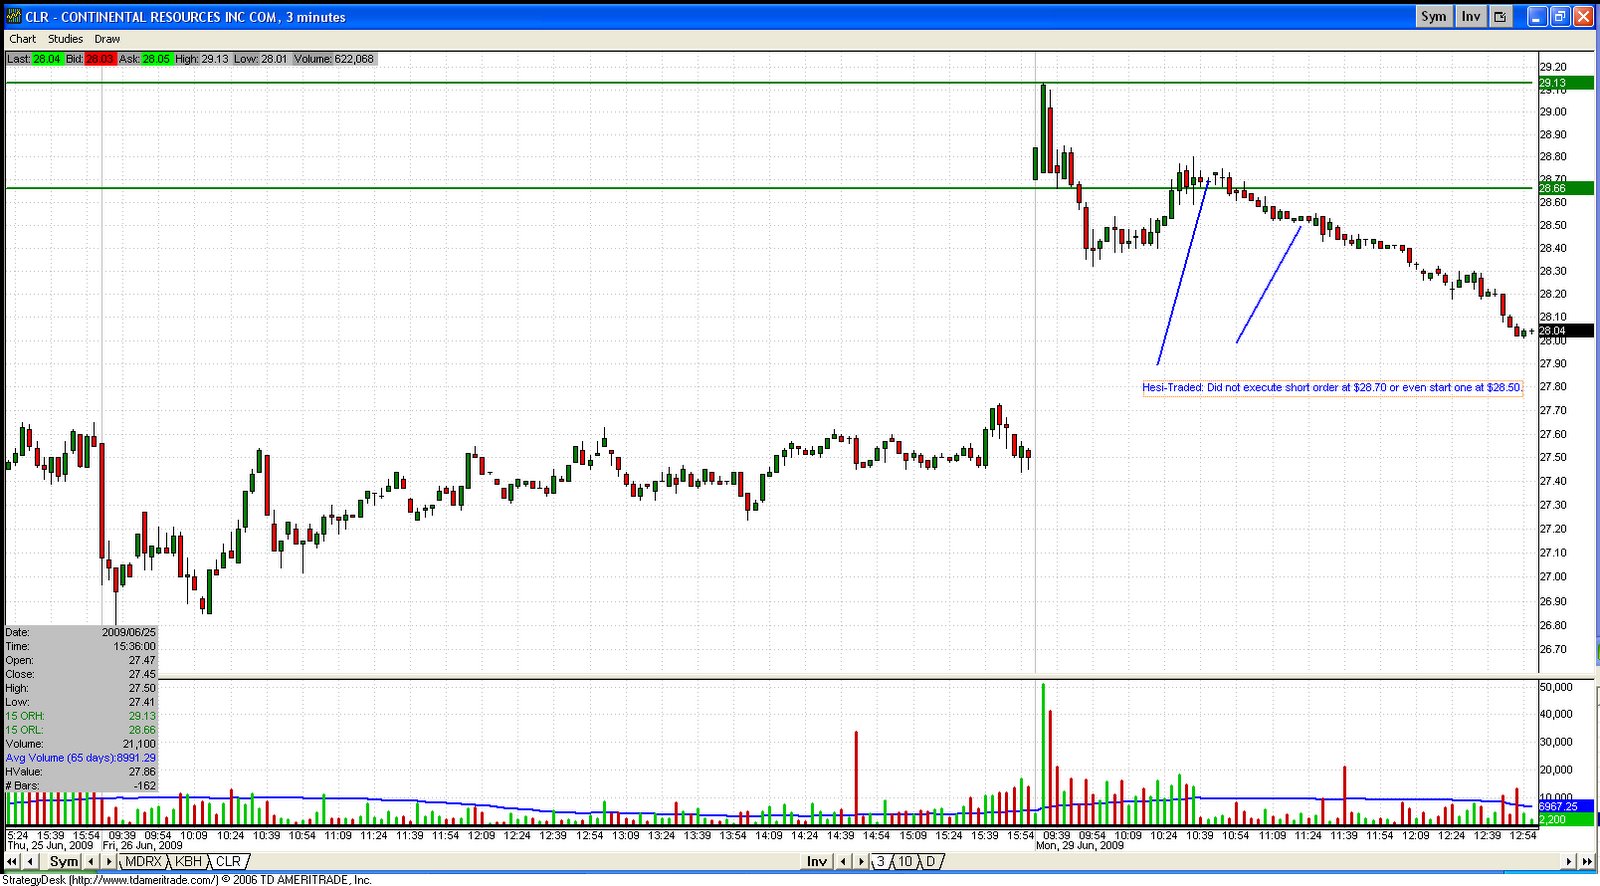Click the detach window icon in title bar
The width and height of the screenshot is (1600, 886).
coord(1500,16)
